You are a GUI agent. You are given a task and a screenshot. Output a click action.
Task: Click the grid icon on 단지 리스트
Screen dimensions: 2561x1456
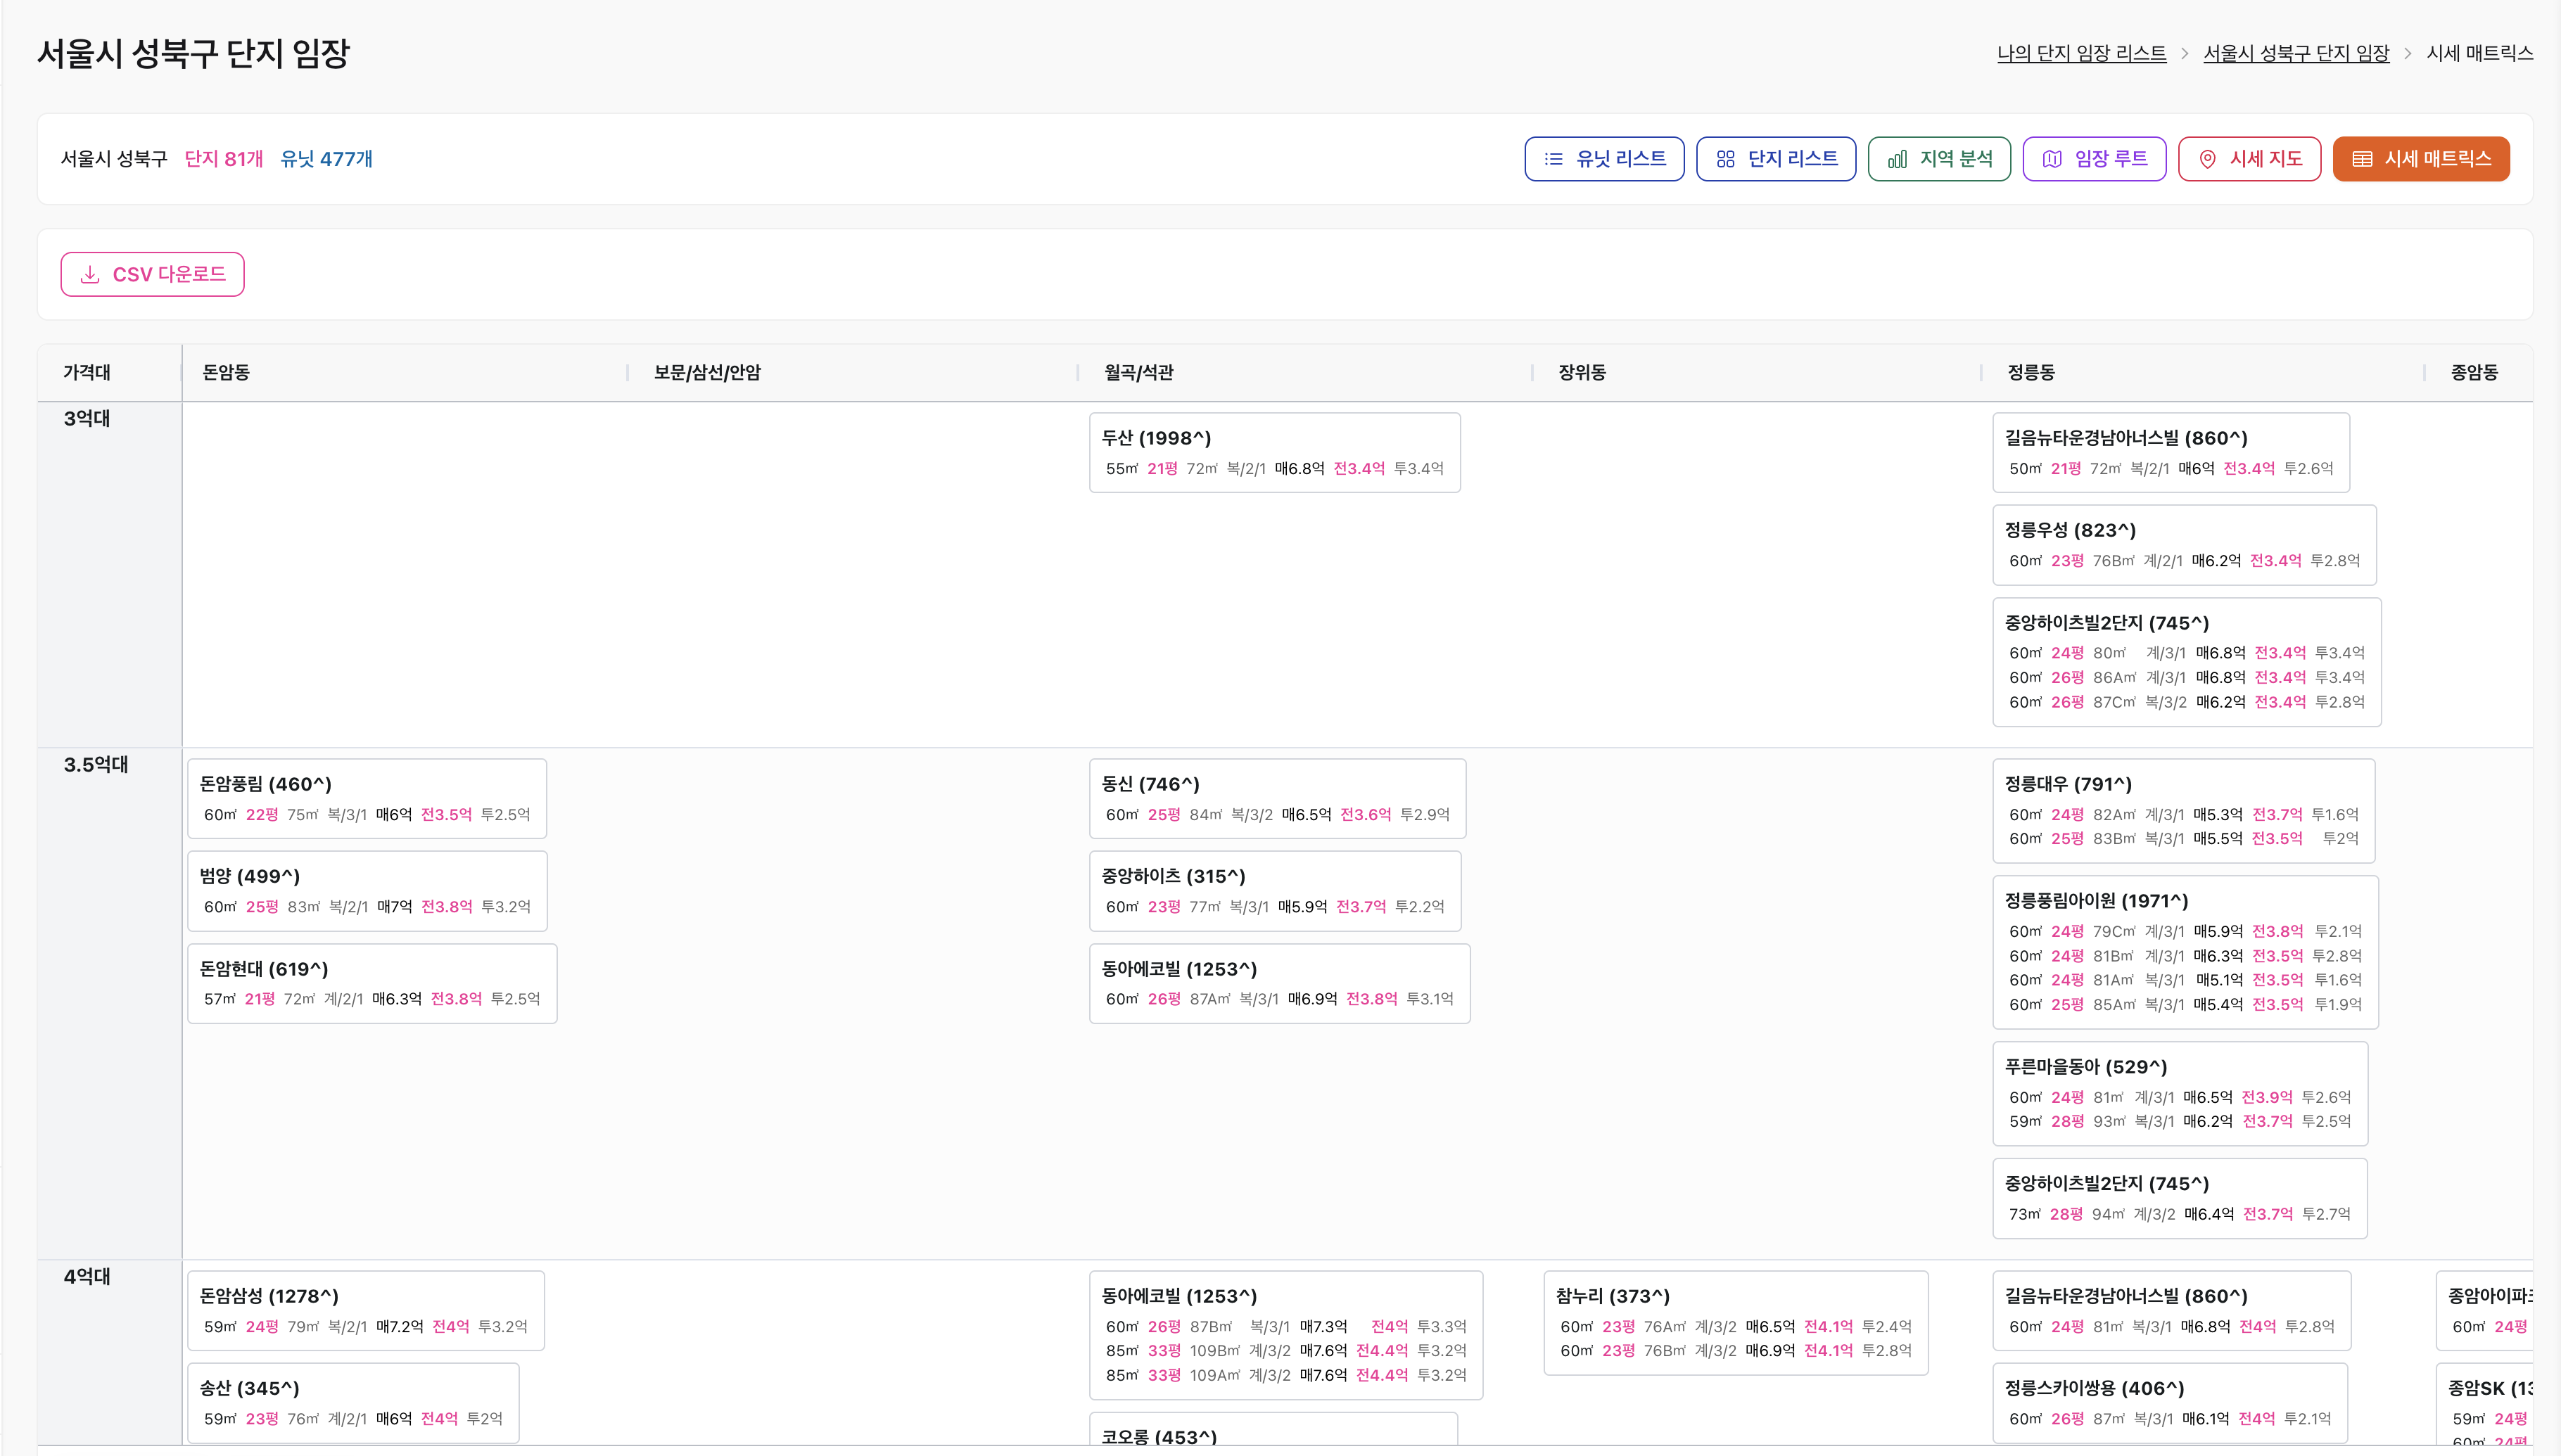1725,159
